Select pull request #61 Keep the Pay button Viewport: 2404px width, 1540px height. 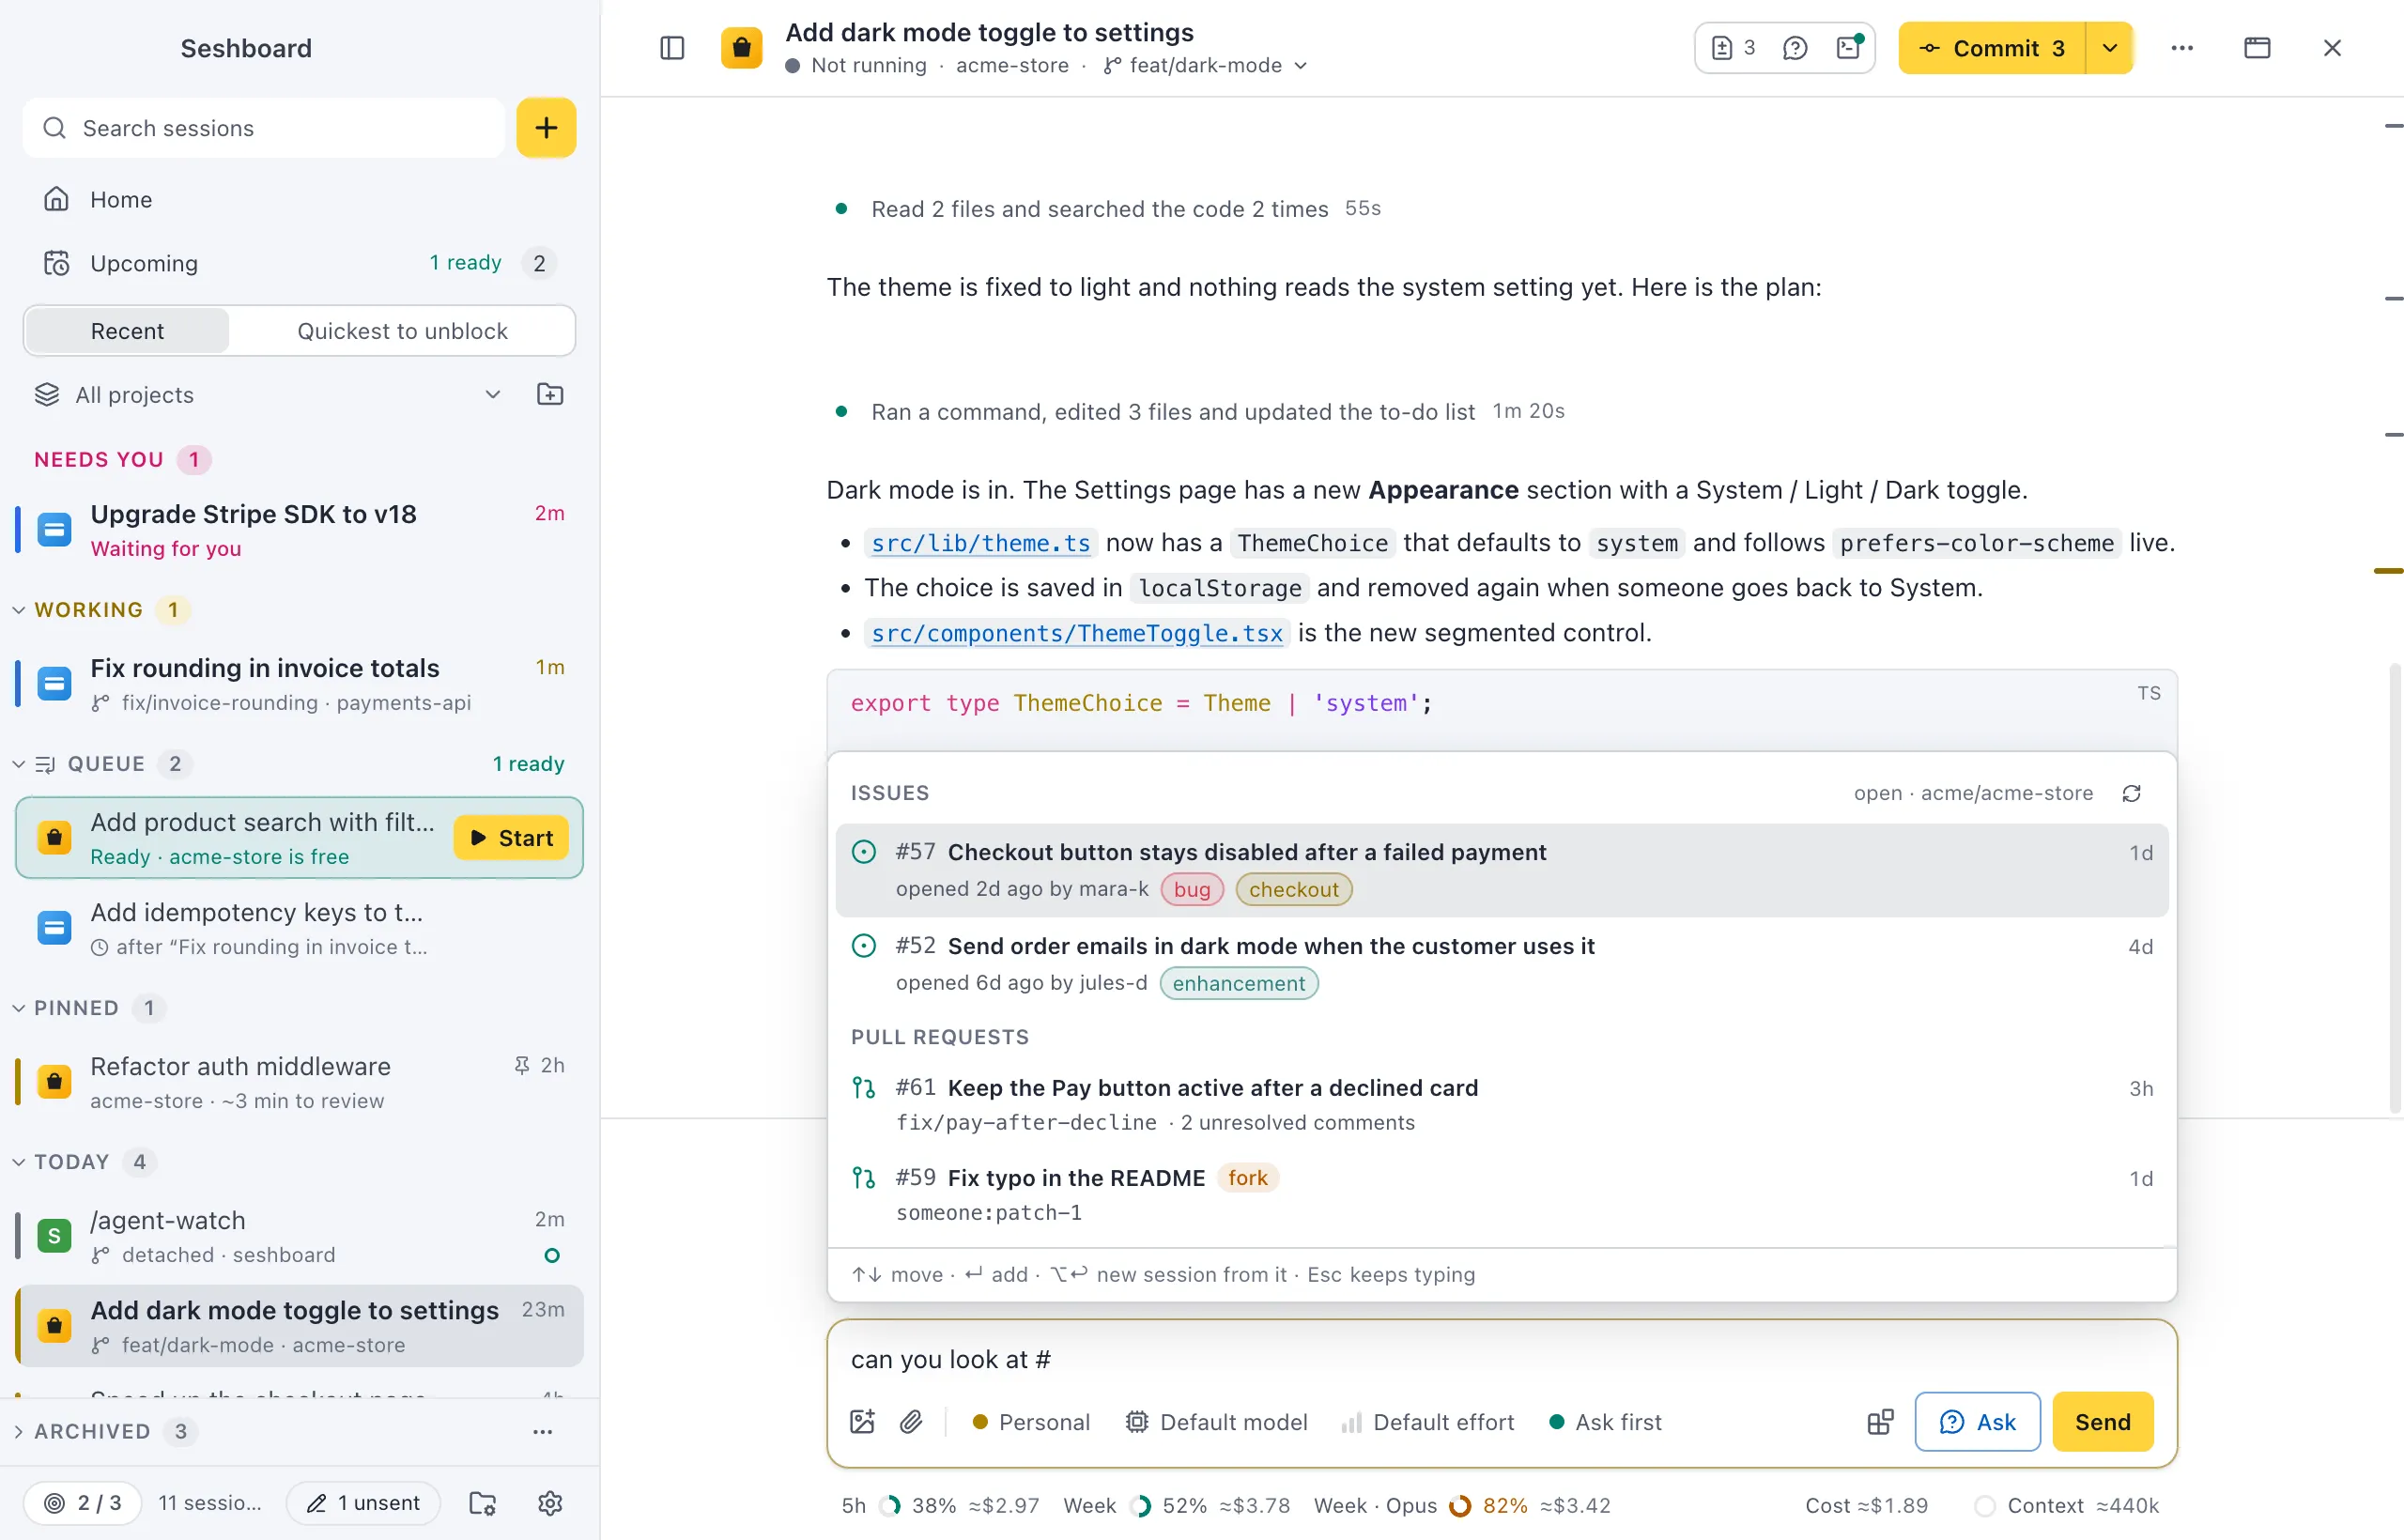click(x=1502, y=1104)
